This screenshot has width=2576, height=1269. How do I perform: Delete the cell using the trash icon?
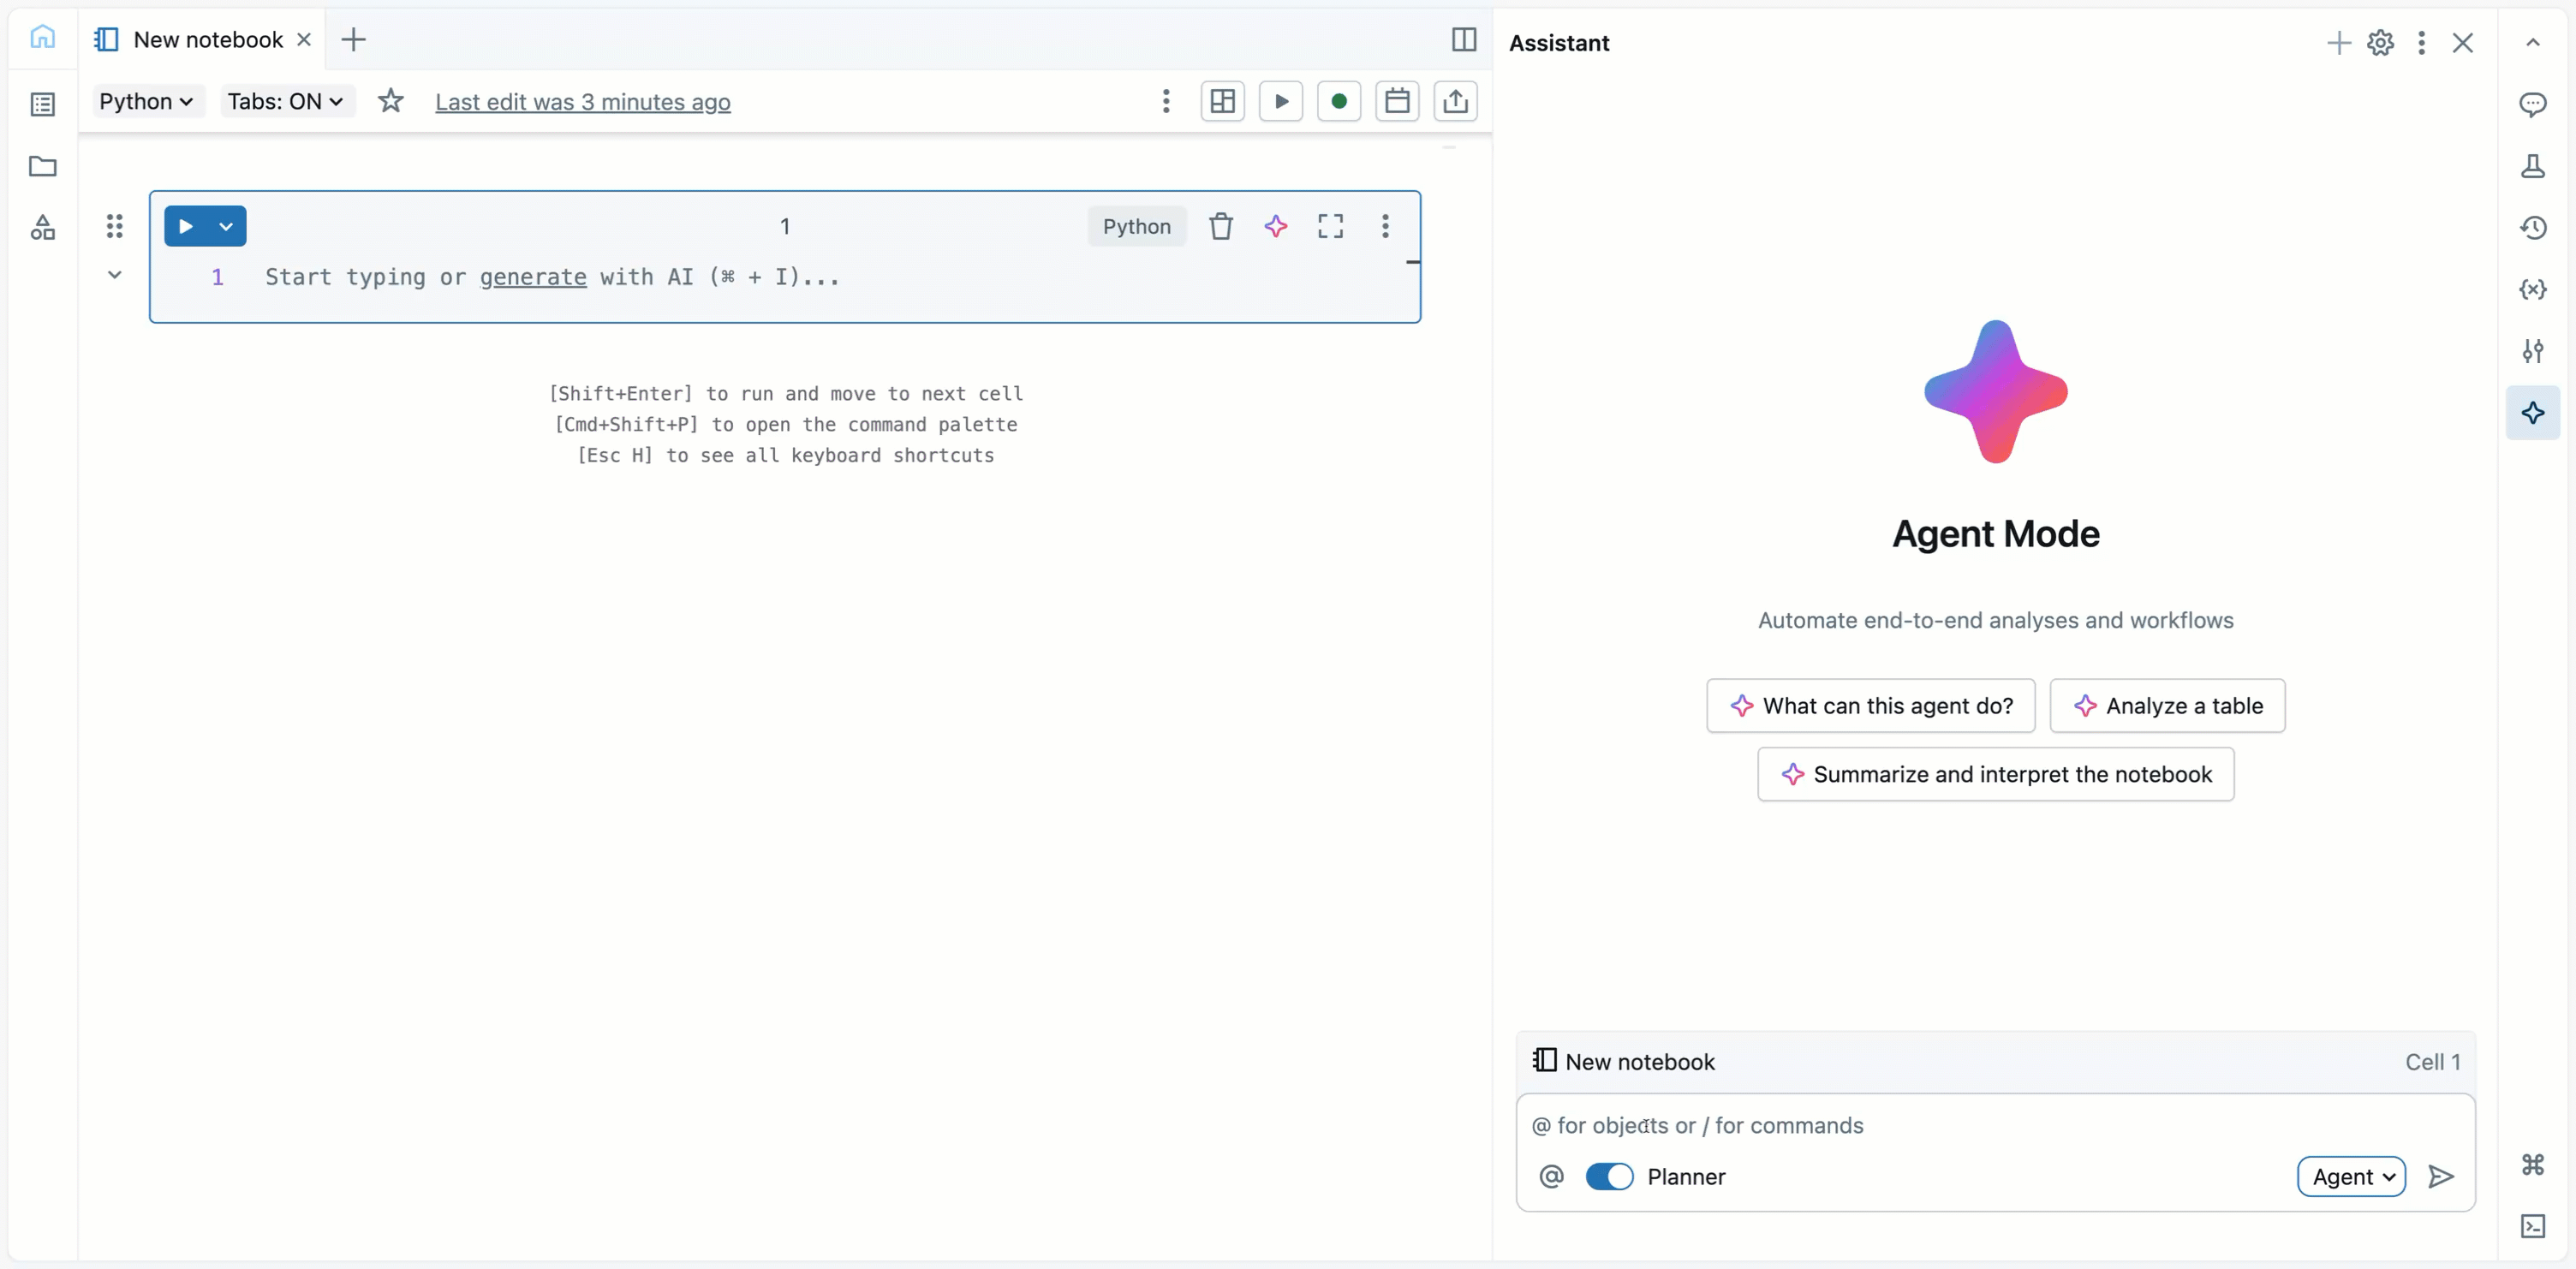click(x=1221, y=226)
